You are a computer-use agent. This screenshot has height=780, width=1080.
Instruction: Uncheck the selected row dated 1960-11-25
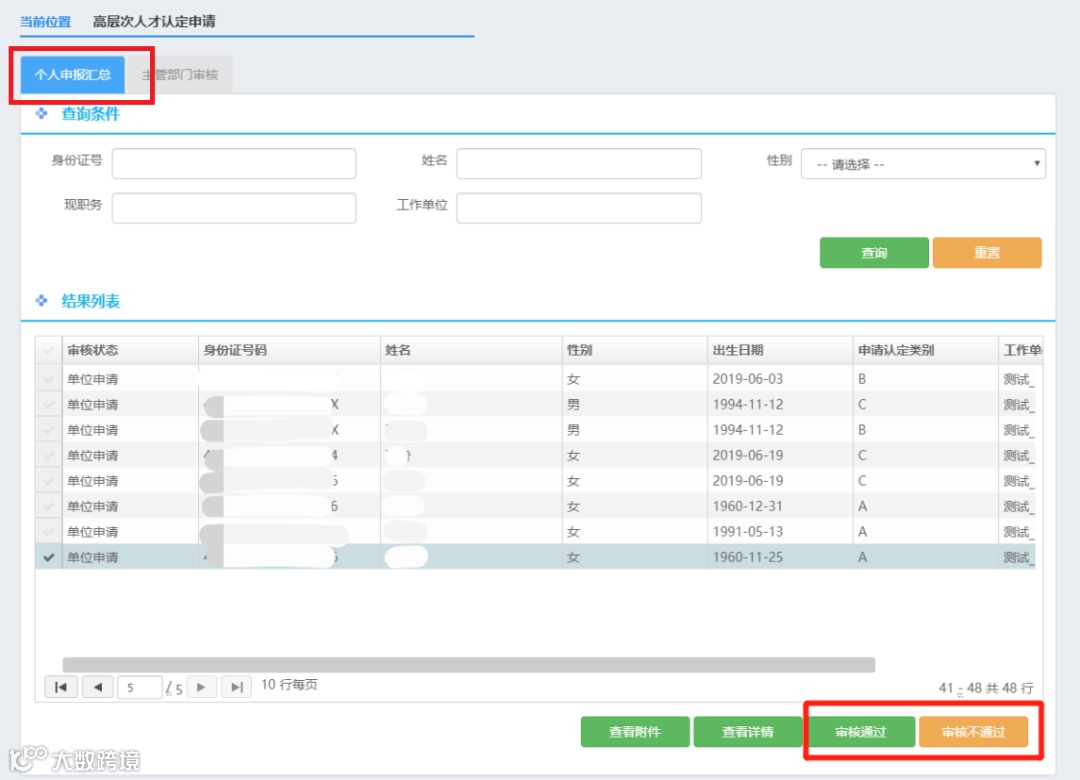pyautogui.click(x=48, y=557)
